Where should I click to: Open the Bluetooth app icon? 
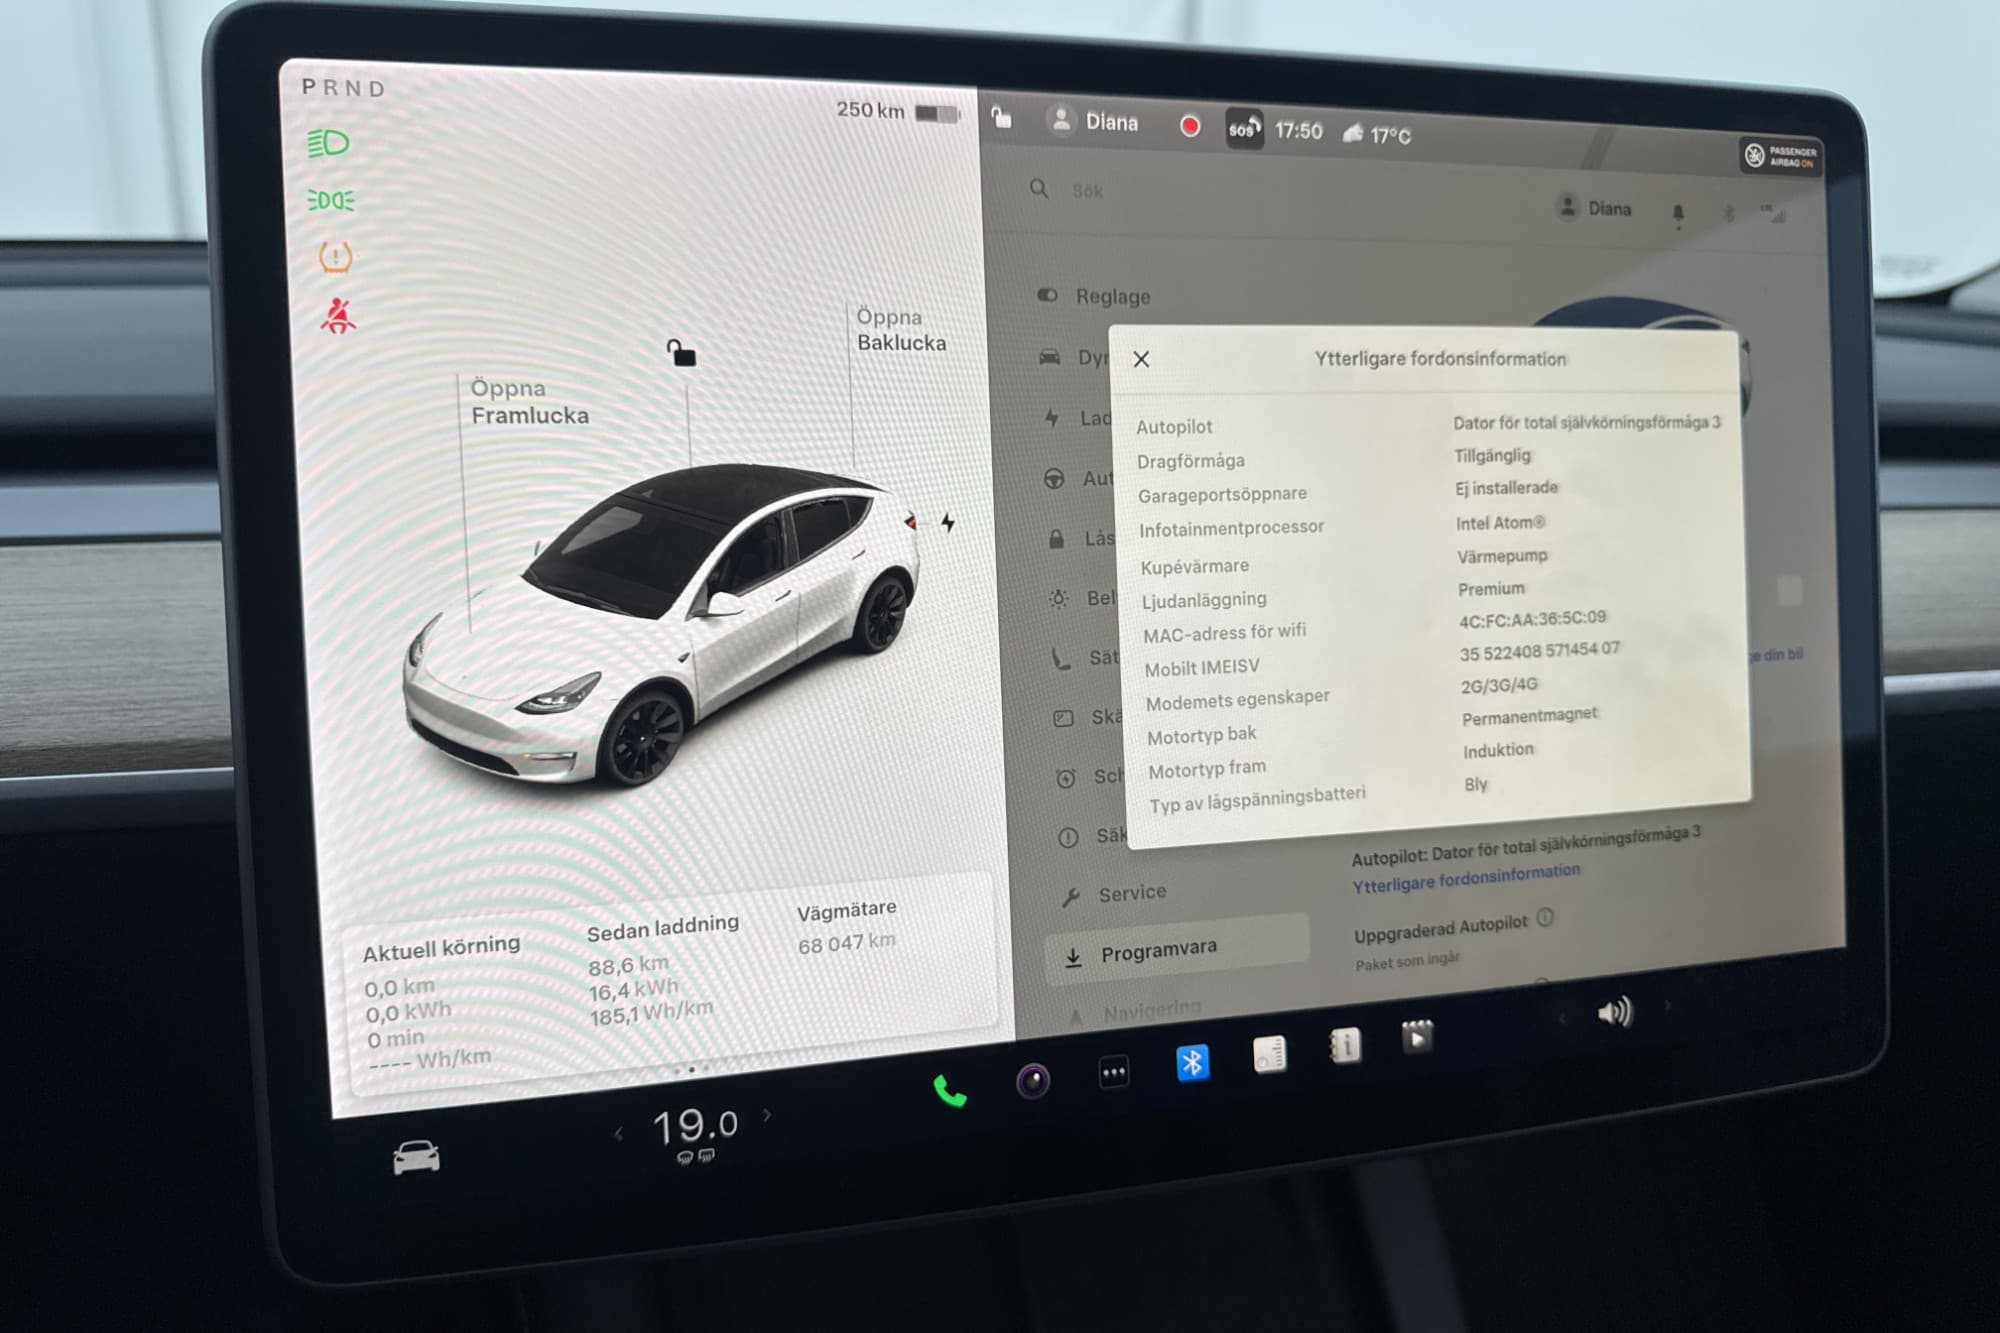coord(1192,1062)
